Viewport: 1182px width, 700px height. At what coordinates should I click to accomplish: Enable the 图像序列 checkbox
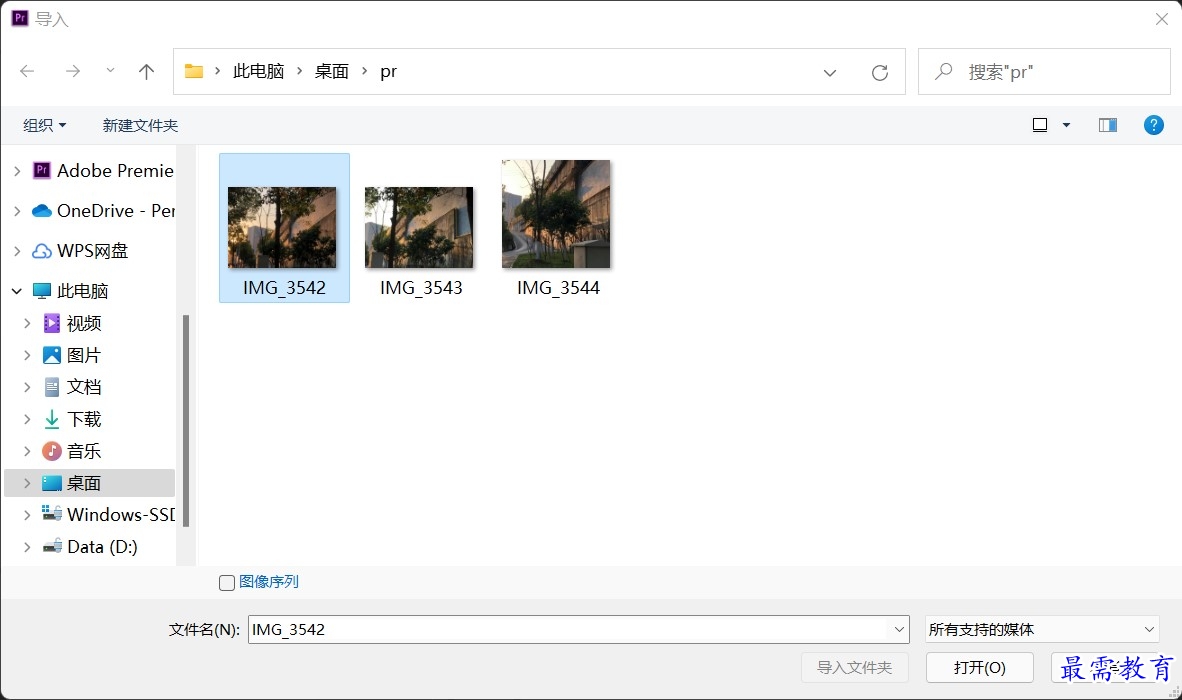[227, 582]
